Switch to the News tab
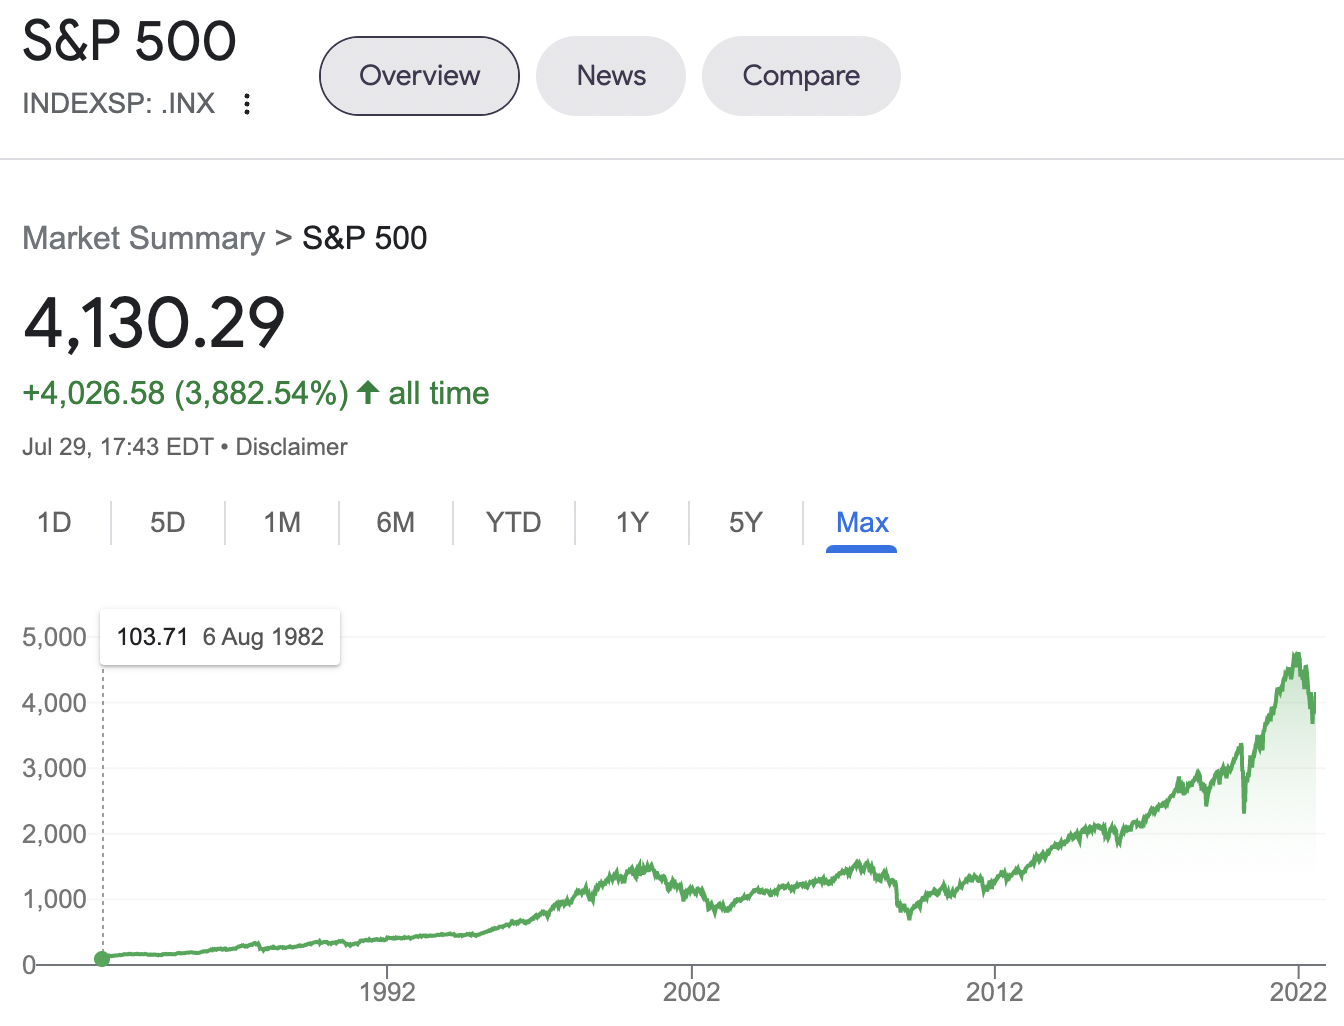 (611, 76)
